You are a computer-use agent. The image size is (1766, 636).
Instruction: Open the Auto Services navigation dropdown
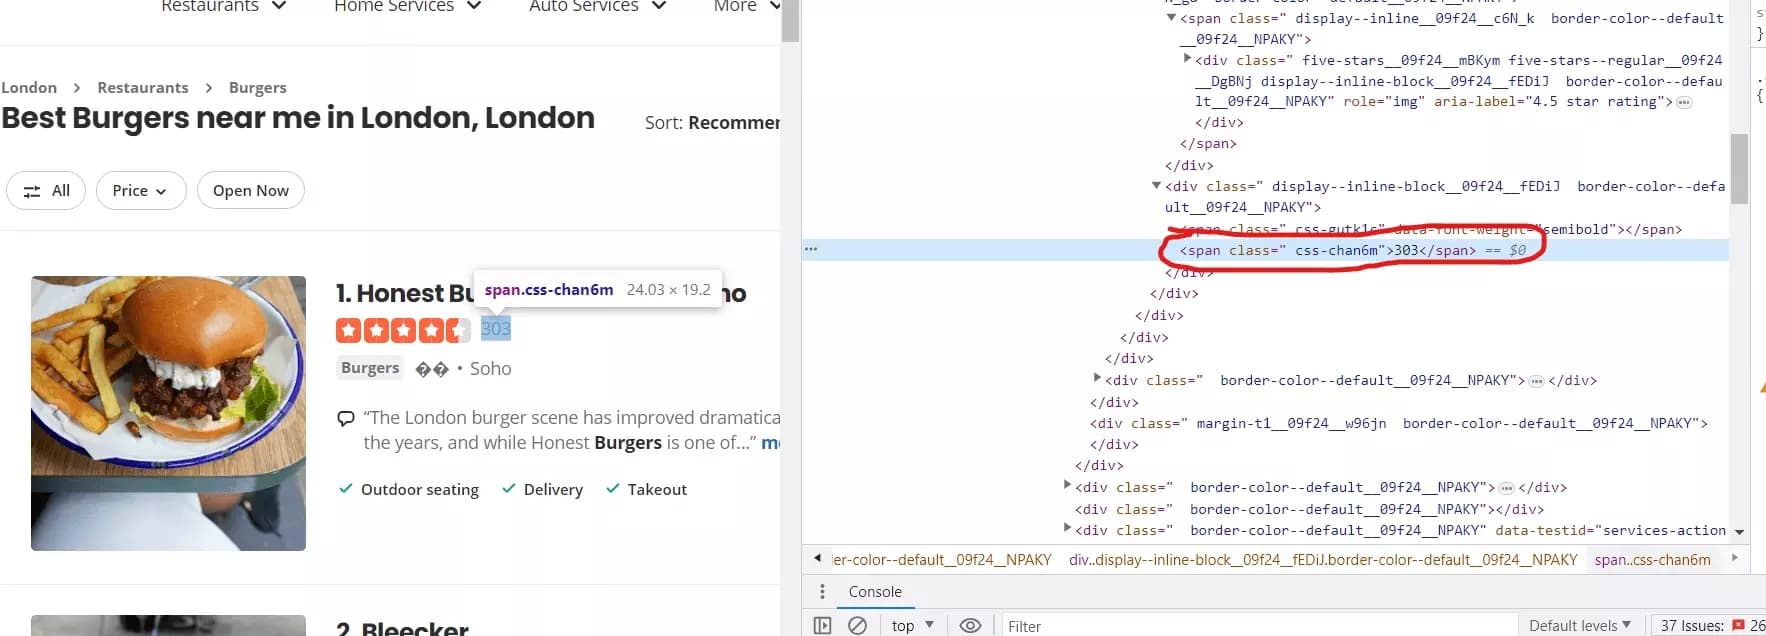pyautogui.click(x=598, y=7)
